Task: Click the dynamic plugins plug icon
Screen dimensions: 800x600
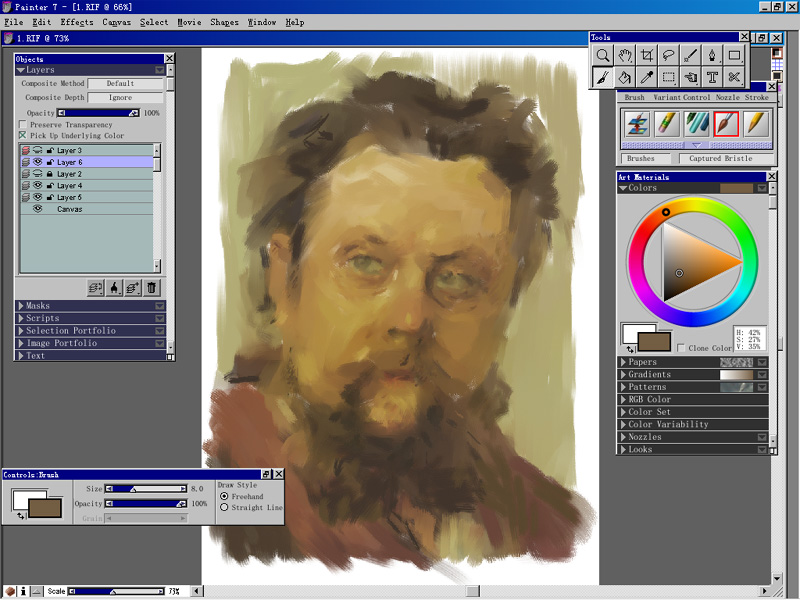Action: [114, 288]
